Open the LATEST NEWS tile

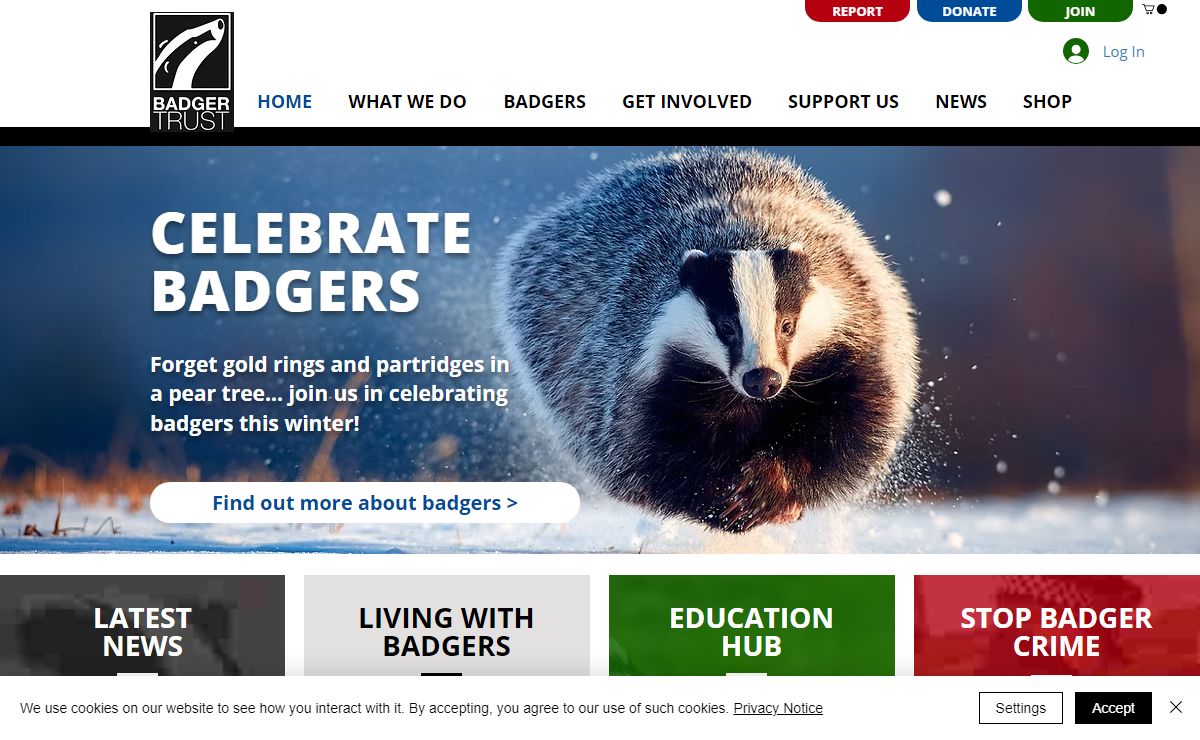[x=142, y=626]
